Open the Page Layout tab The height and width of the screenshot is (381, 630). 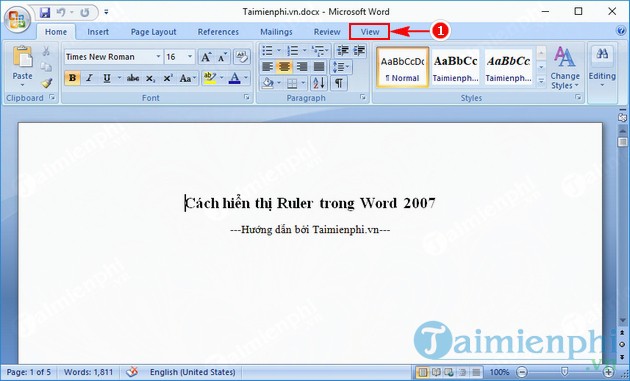point(153,32)
